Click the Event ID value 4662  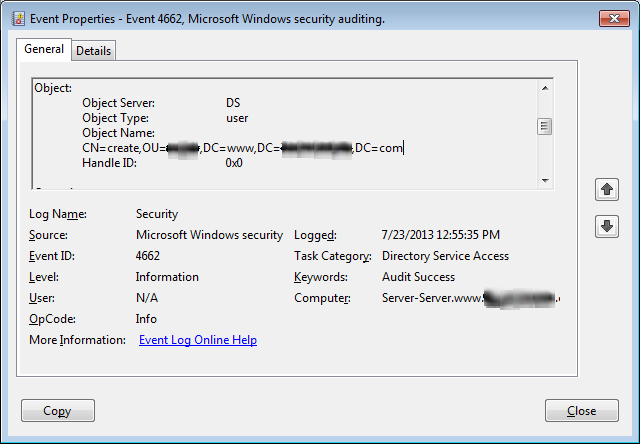tap(148, 256)
